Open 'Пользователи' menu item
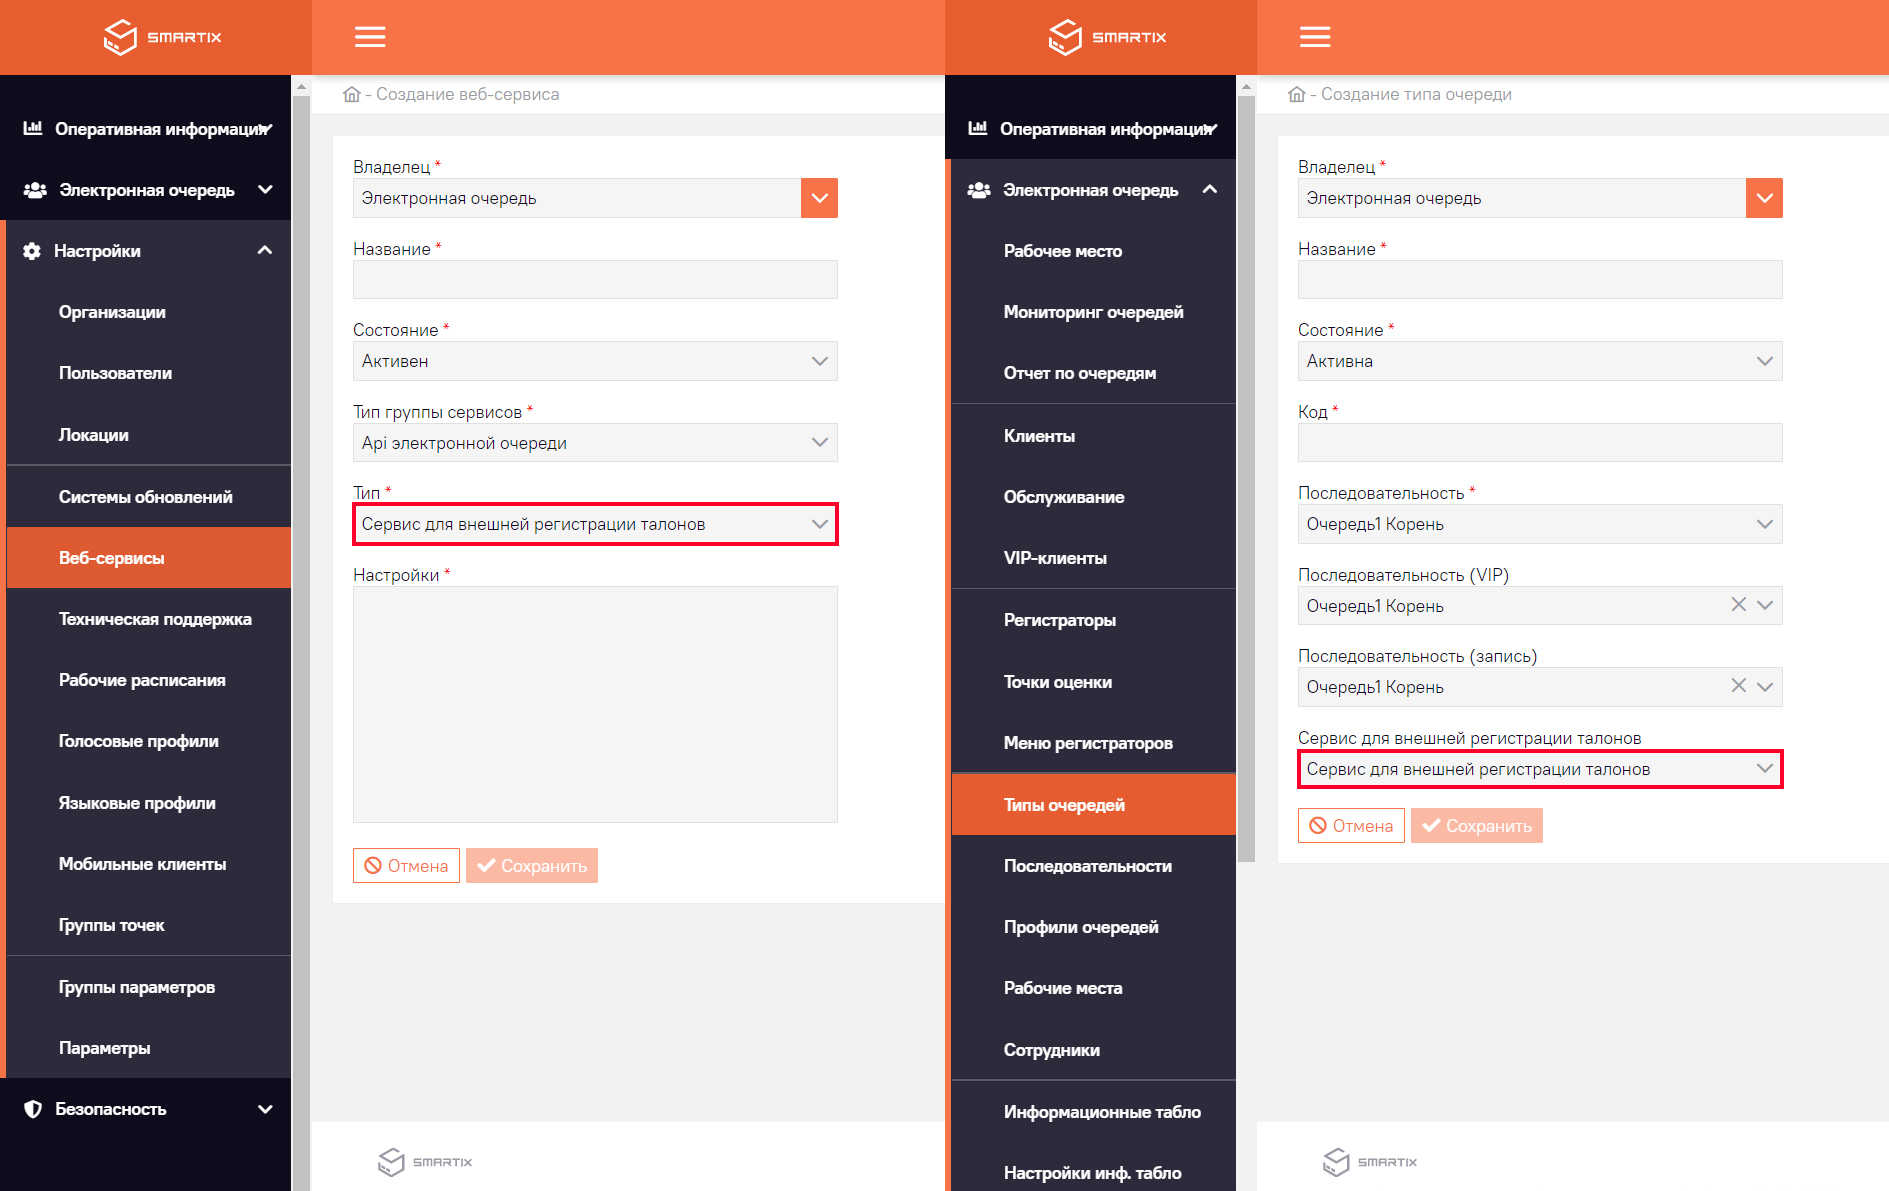This screenshot has height=1191, width=1889. (x=149, y=373)
